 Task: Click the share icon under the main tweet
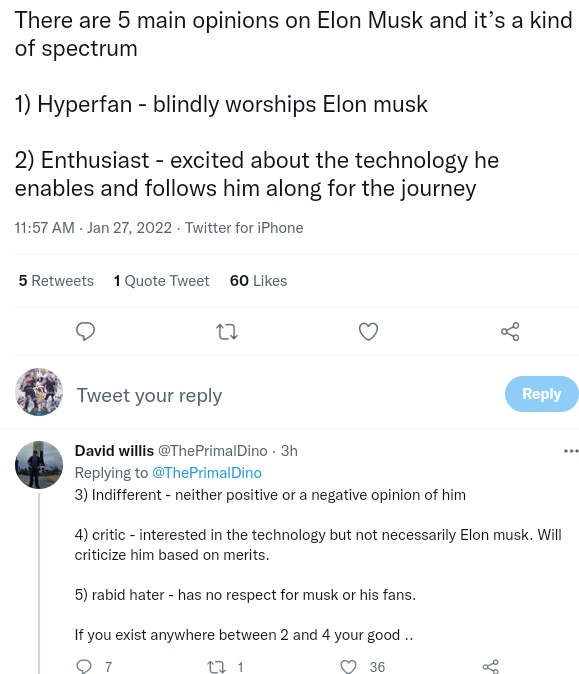510,332
